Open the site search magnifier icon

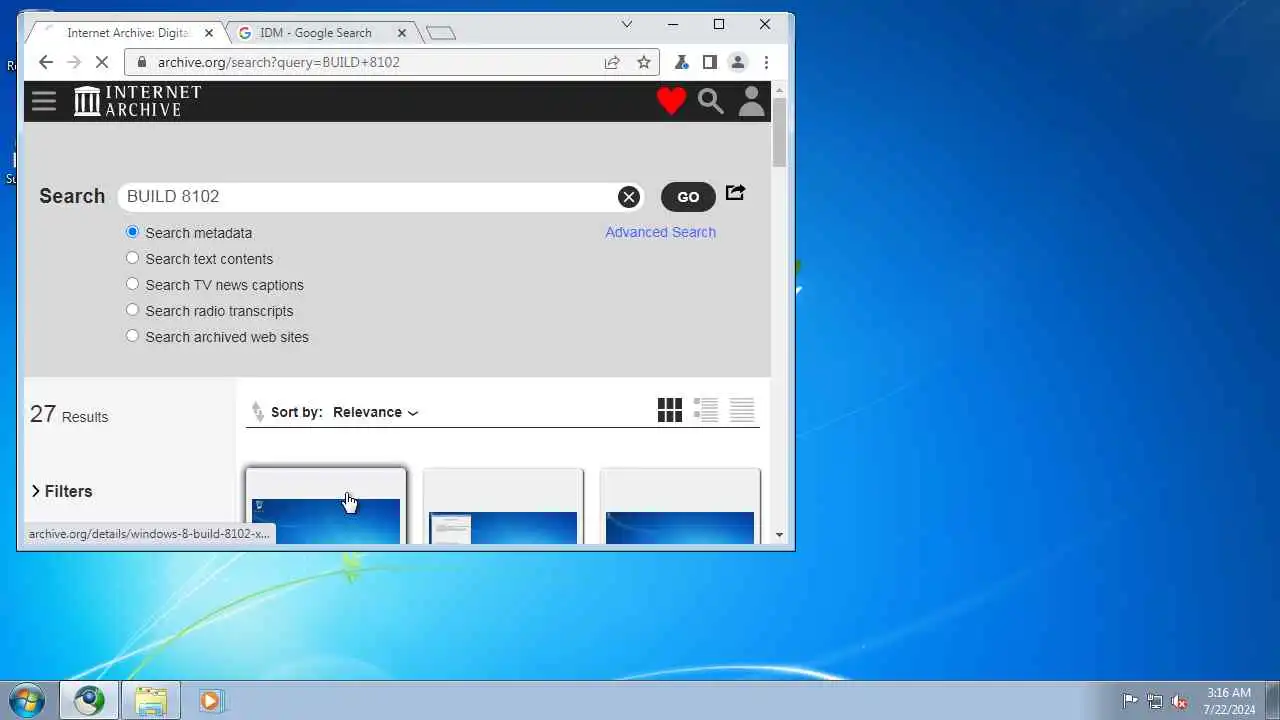711,101
